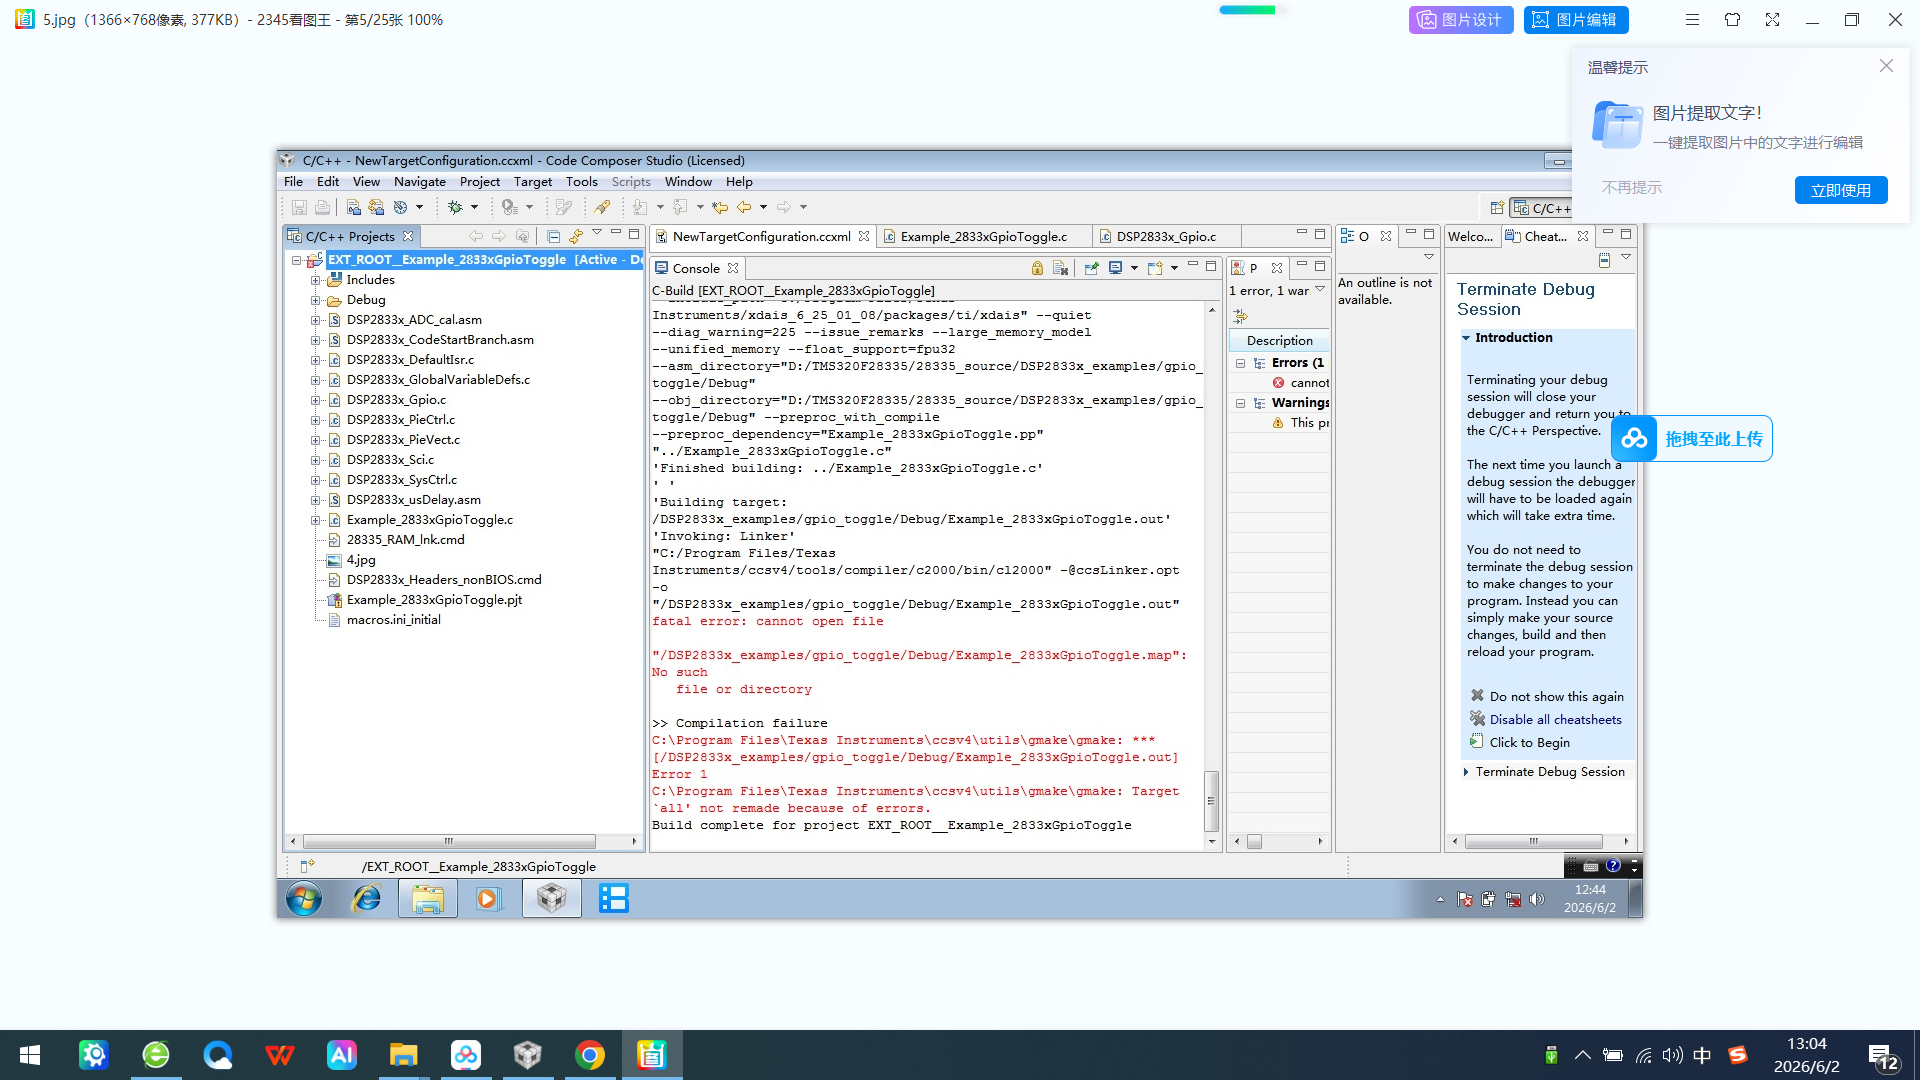Open Chrome from the Windows taskbar

pos(590,1055)
